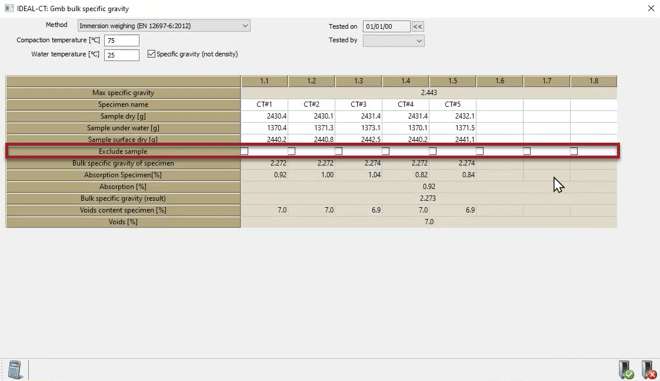Tick Exclude sample box under column 1.5

pos(433,151)
